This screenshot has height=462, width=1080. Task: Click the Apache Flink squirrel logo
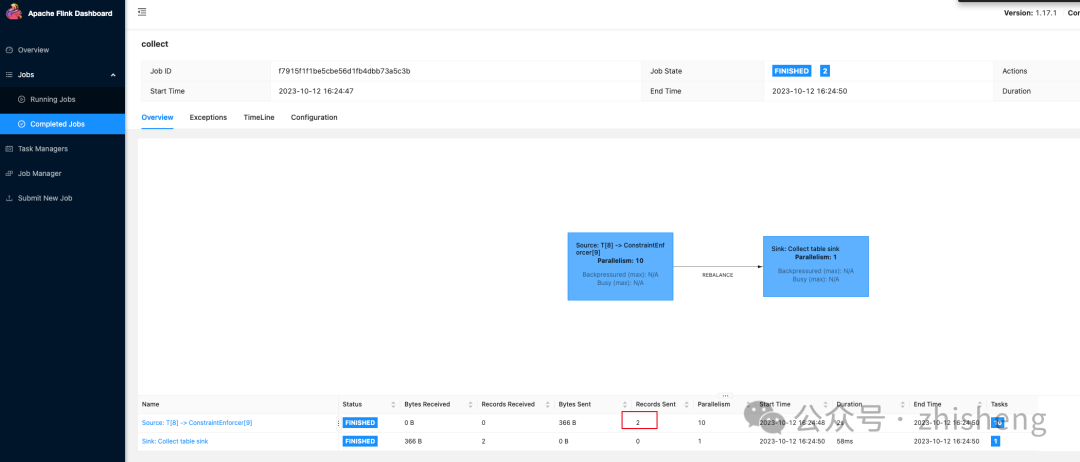[14, 13]
